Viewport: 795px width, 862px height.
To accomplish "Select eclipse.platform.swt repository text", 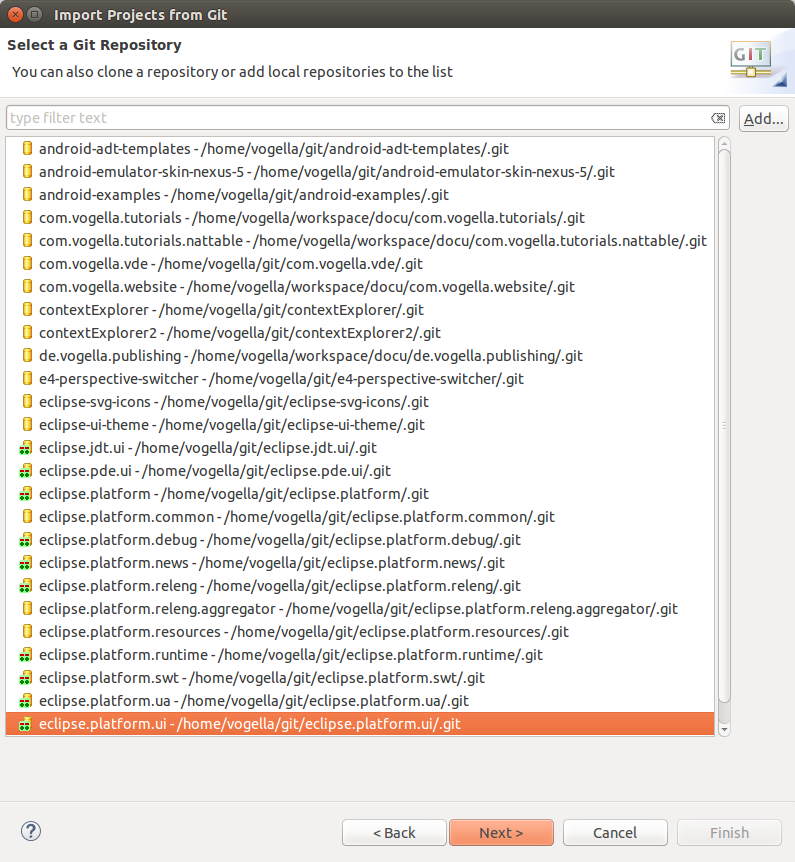I will tap(262, 678).
